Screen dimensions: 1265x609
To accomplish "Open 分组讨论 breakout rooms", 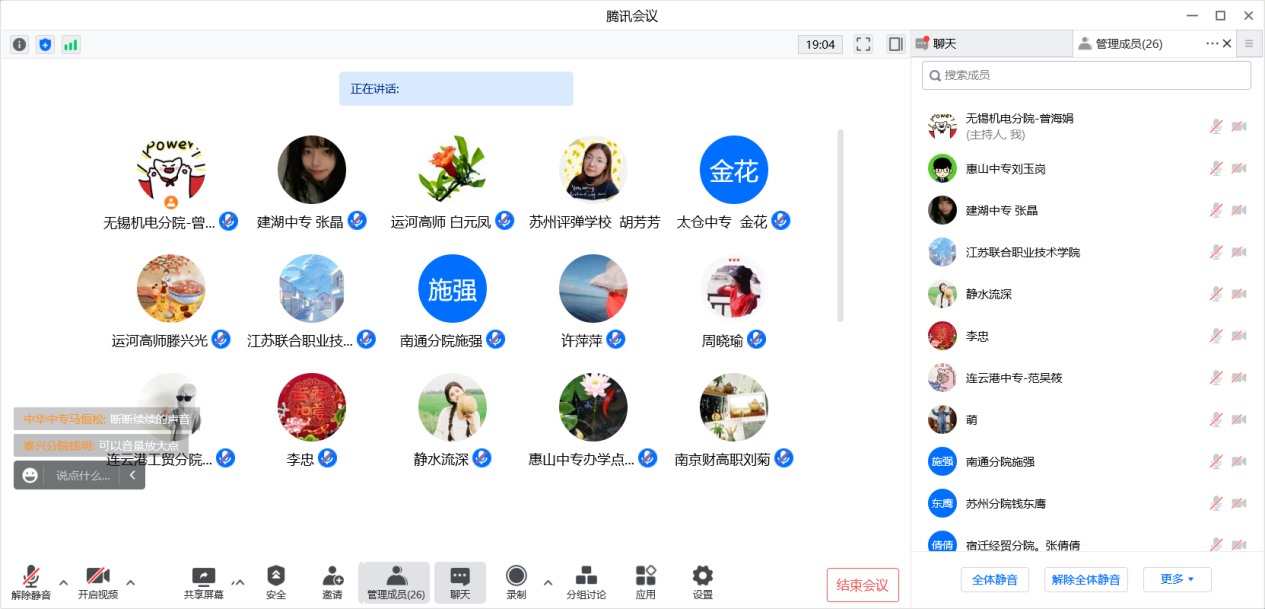I will click(x=586, y=582).
